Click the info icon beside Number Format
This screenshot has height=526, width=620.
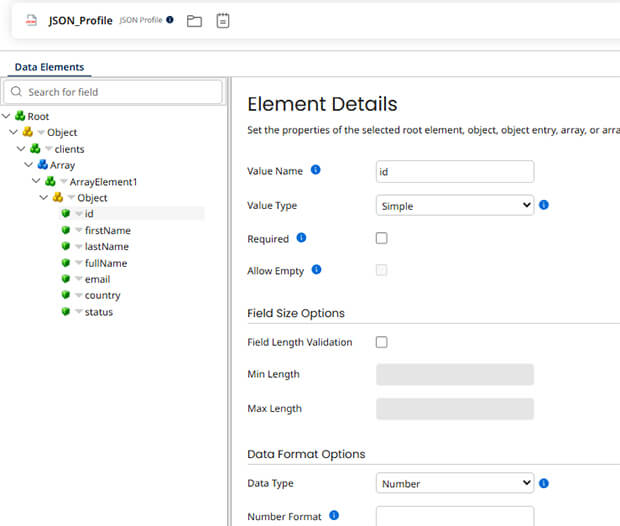coord(334,516)
